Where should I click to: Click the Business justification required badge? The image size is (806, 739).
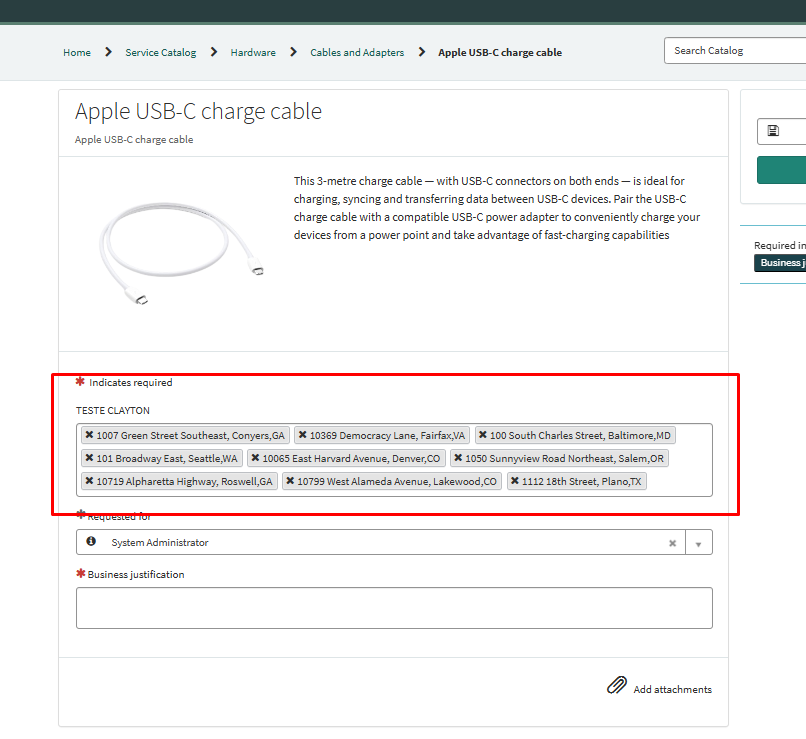pos(780,263)
